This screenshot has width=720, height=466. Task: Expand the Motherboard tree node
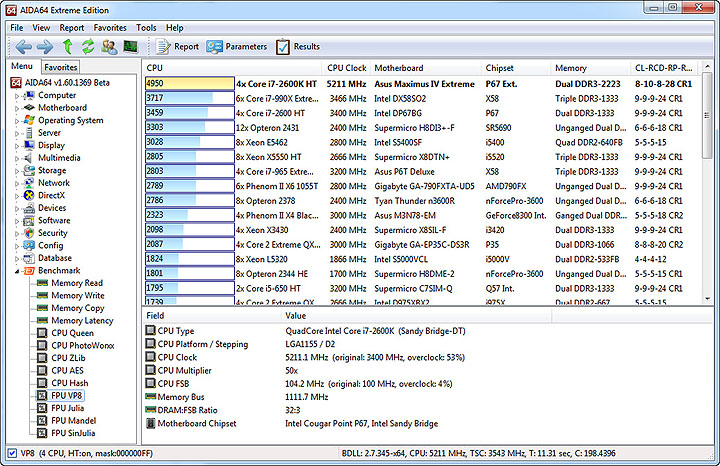[17, 108]
